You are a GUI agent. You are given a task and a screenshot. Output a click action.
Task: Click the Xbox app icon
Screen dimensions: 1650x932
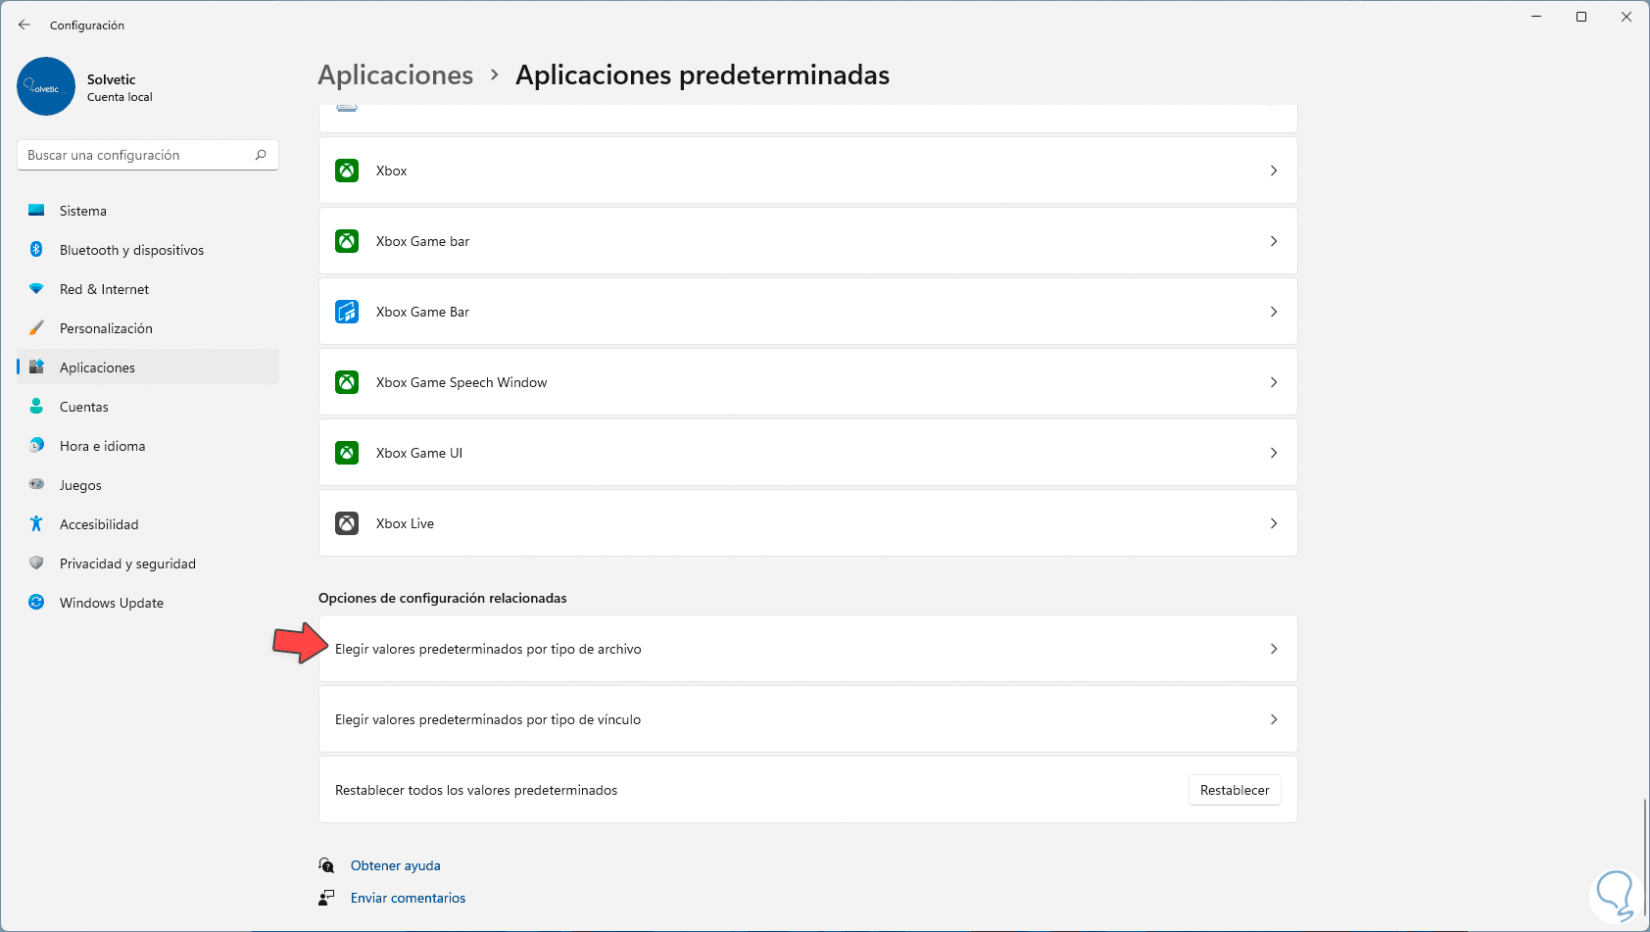tap(346, 171)
